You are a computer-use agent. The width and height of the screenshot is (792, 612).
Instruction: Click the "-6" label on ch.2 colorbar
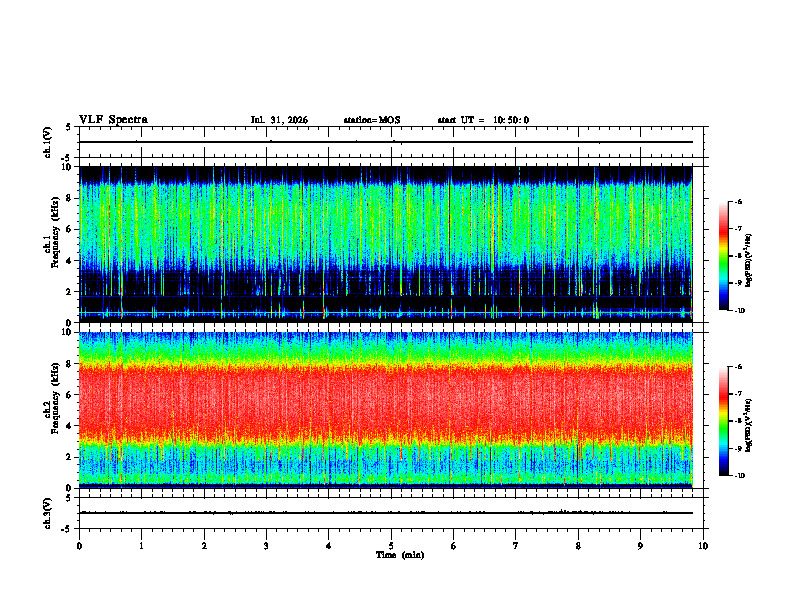pos(739,367)
